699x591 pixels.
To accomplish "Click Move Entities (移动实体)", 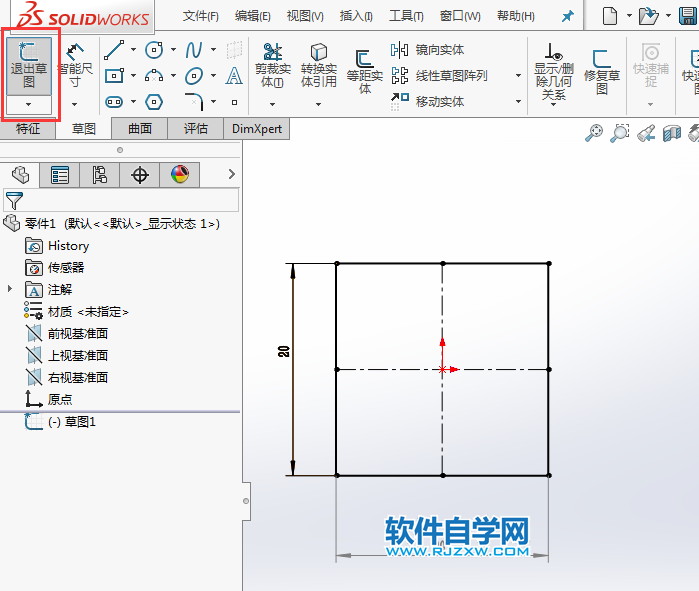I will tap(427, 102).
